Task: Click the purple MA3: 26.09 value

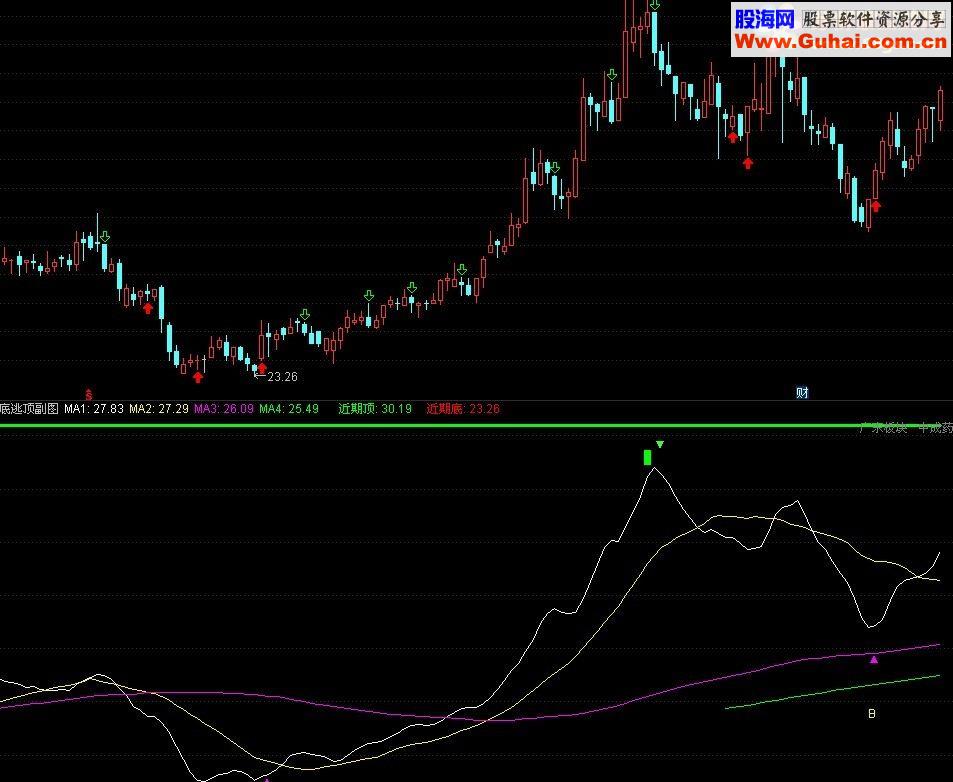Action: tap(224, 409)
